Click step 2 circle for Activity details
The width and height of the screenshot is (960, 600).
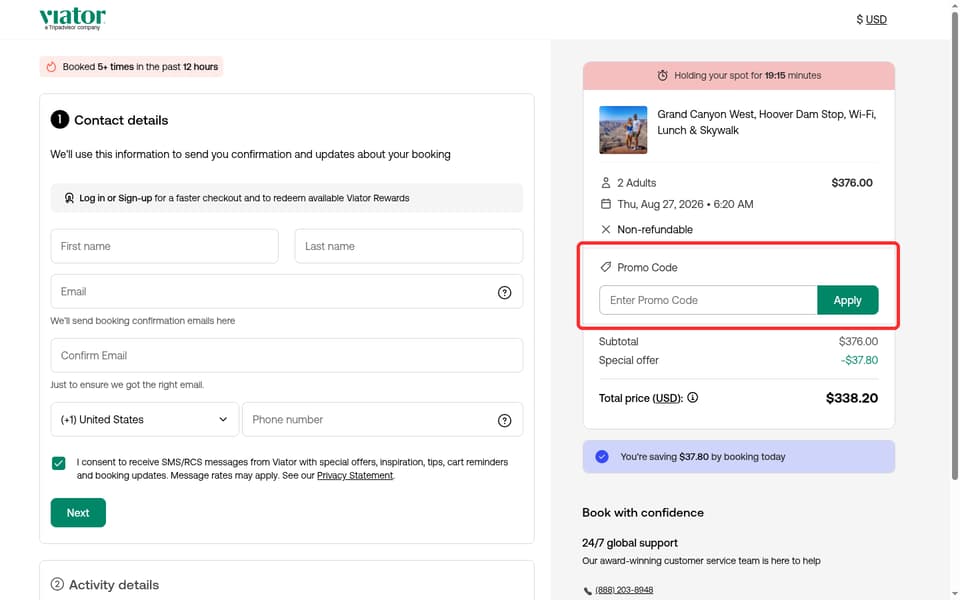[57, 584]
